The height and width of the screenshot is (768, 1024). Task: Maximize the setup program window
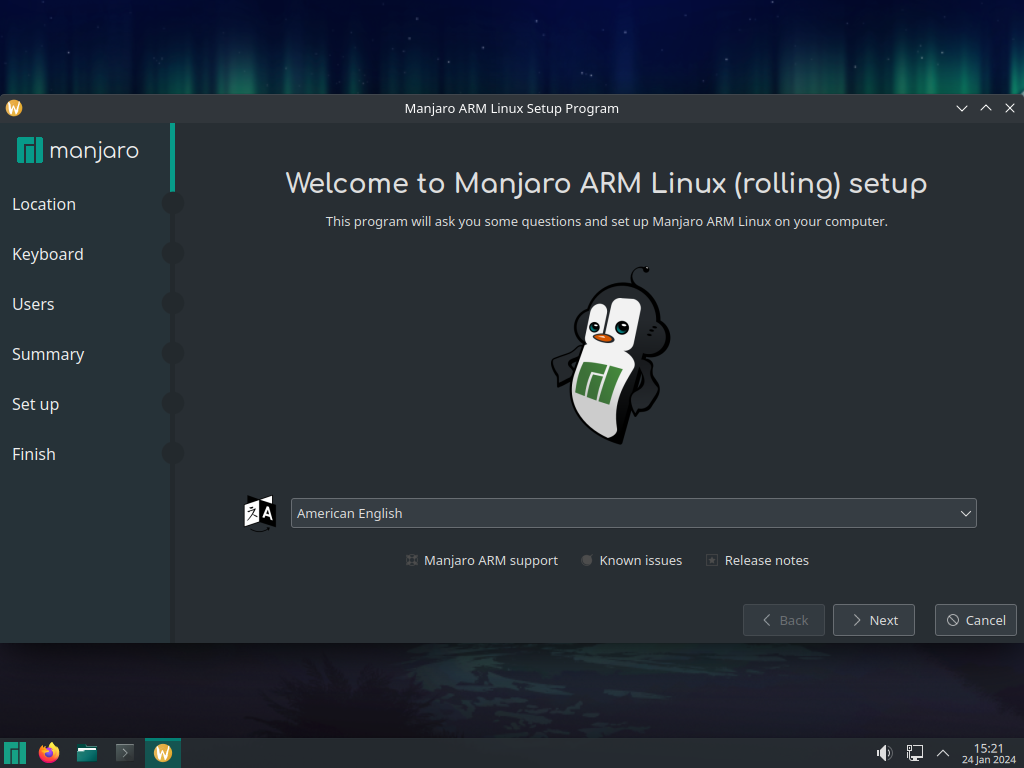(x=985, y=108)
